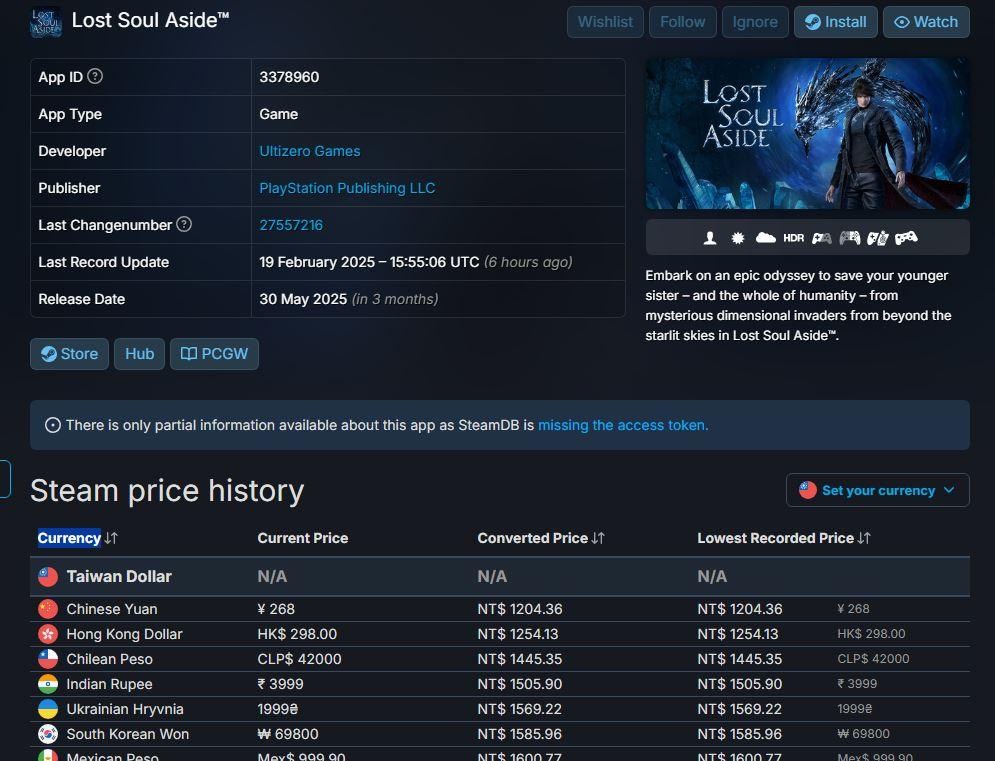Click the App ID help question mark

[x=95, y=77]
